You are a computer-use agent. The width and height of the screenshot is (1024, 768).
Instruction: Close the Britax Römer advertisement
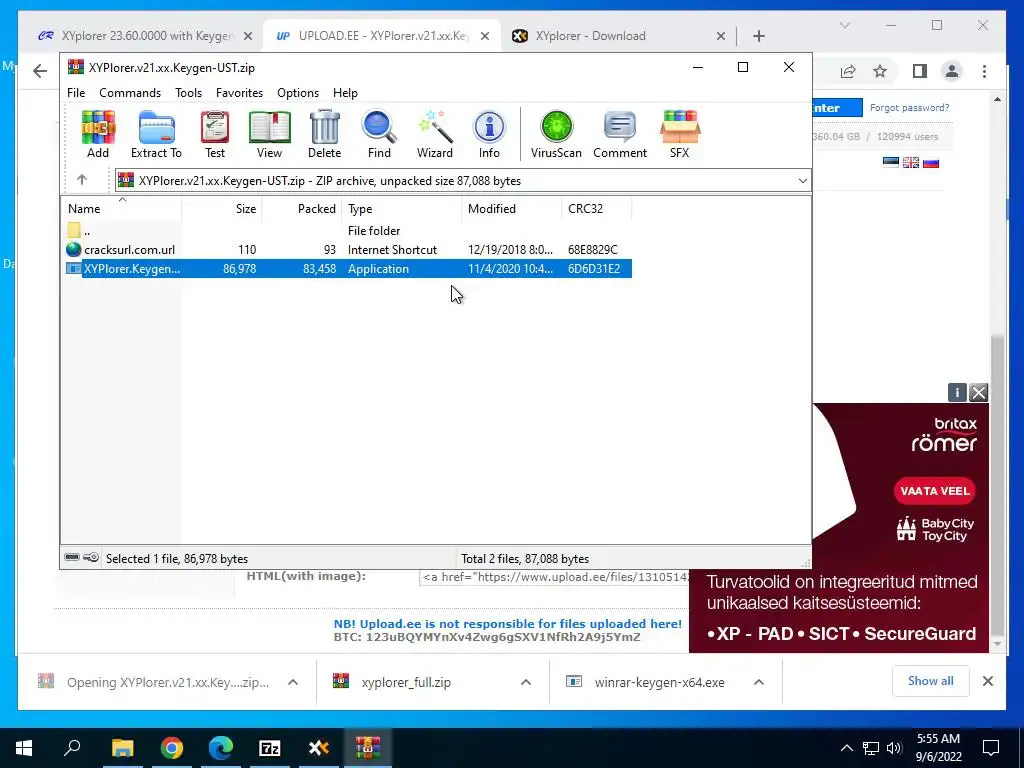click(x=978, y=392)
